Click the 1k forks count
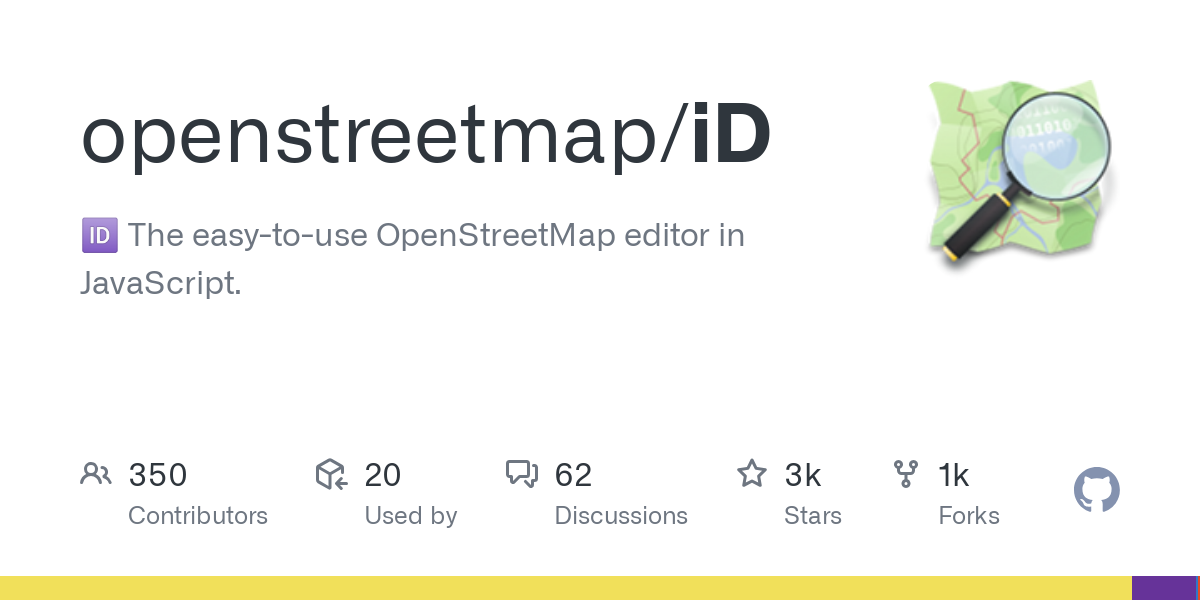Viewport: 1200px width, 600px height. pyautogui.click(x=954, y=475)
